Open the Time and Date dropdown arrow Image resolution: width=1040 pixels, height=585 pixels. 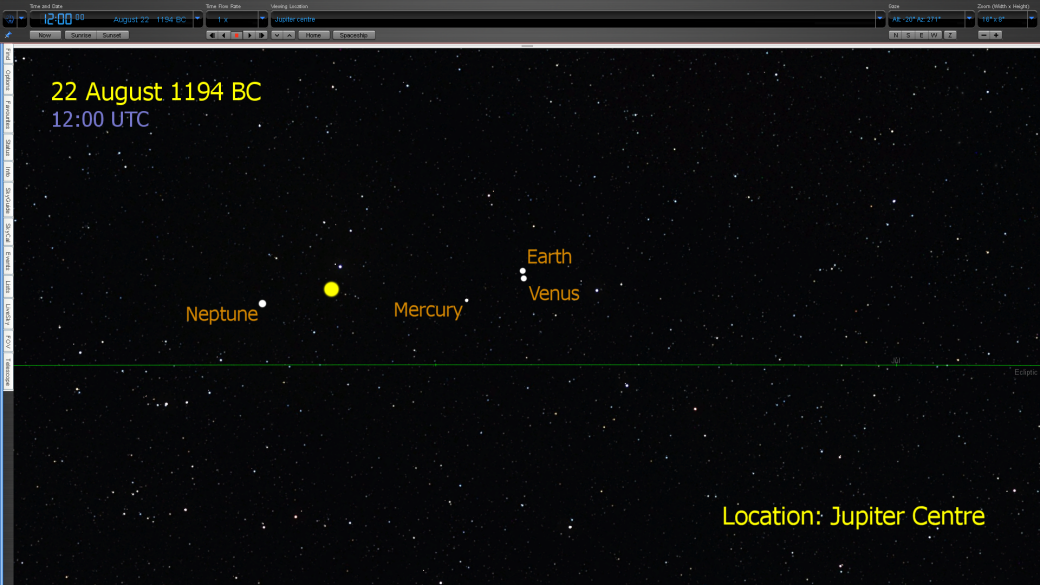198,19
